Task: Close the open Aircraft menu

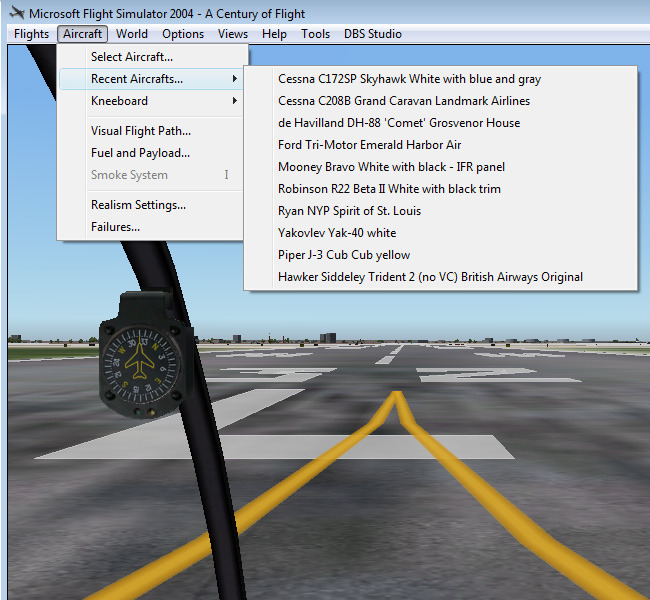Action: pos(82,34)
